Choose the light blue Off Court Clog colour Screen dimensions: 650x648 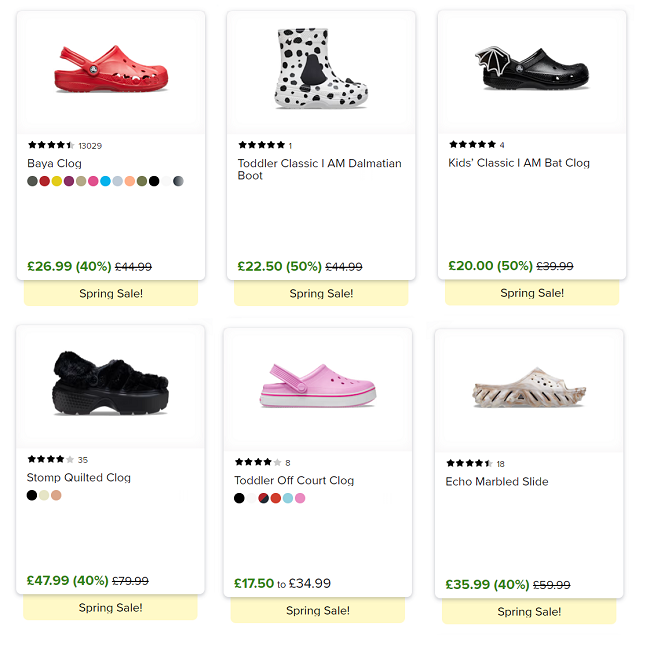tap(288, 498)
